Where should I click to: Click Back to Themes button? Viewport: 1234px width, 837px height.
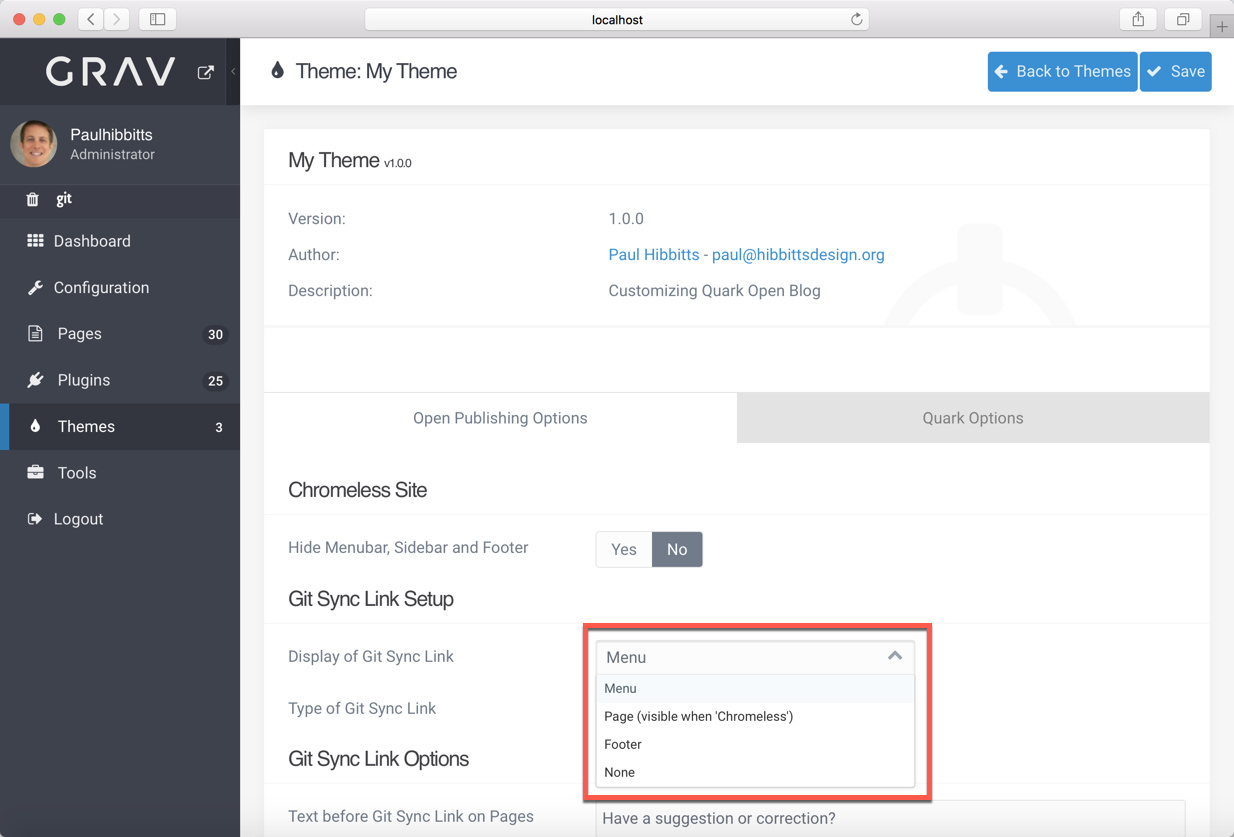(x=1062, y=71)
